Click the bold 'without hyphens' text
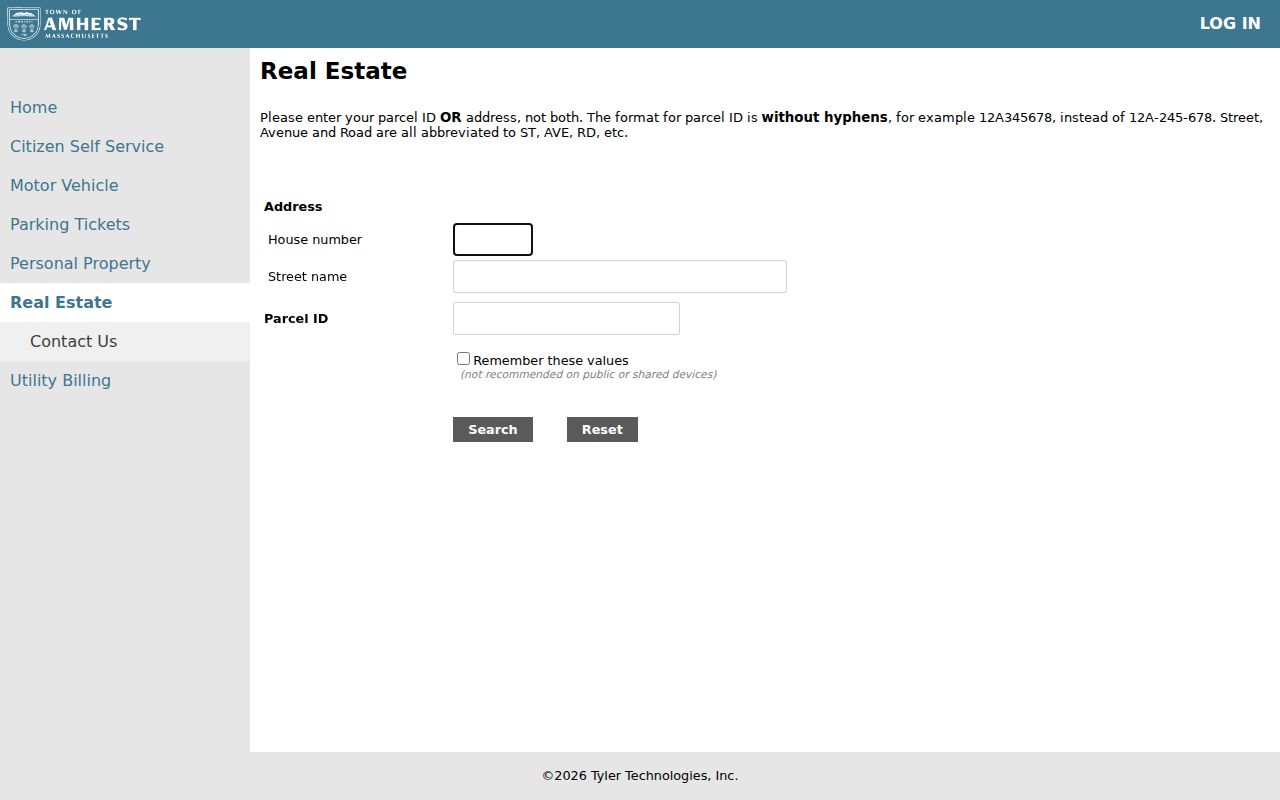The width and height of the screenshot is (1280, 800). [824, 117]
